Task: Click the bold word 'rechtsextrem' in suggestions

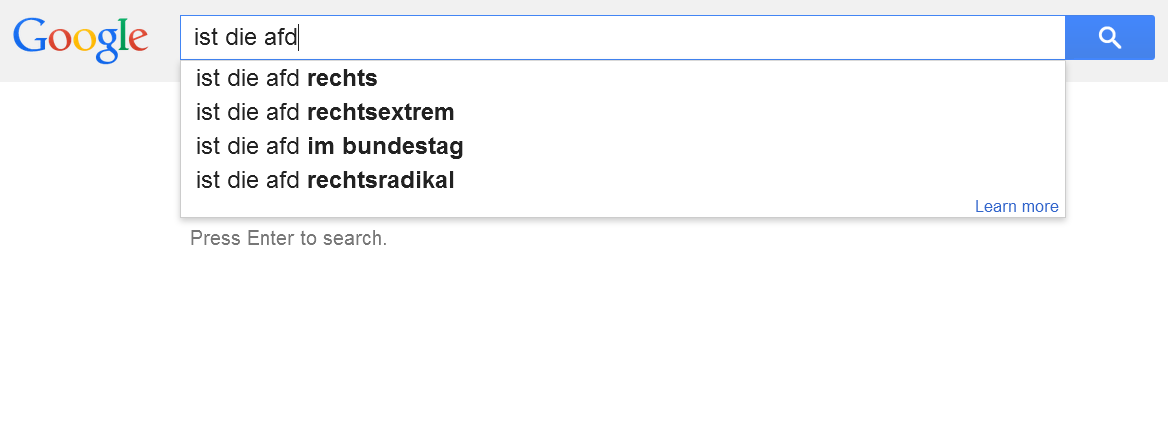Action: pyautogui.click(x=381, y=112)
